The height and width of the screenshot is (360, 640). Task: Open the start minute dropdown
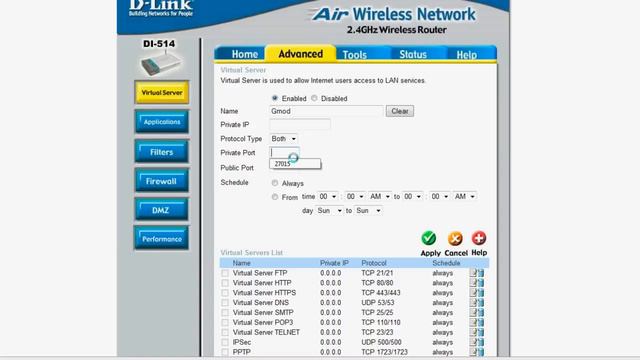pos(355,197)
